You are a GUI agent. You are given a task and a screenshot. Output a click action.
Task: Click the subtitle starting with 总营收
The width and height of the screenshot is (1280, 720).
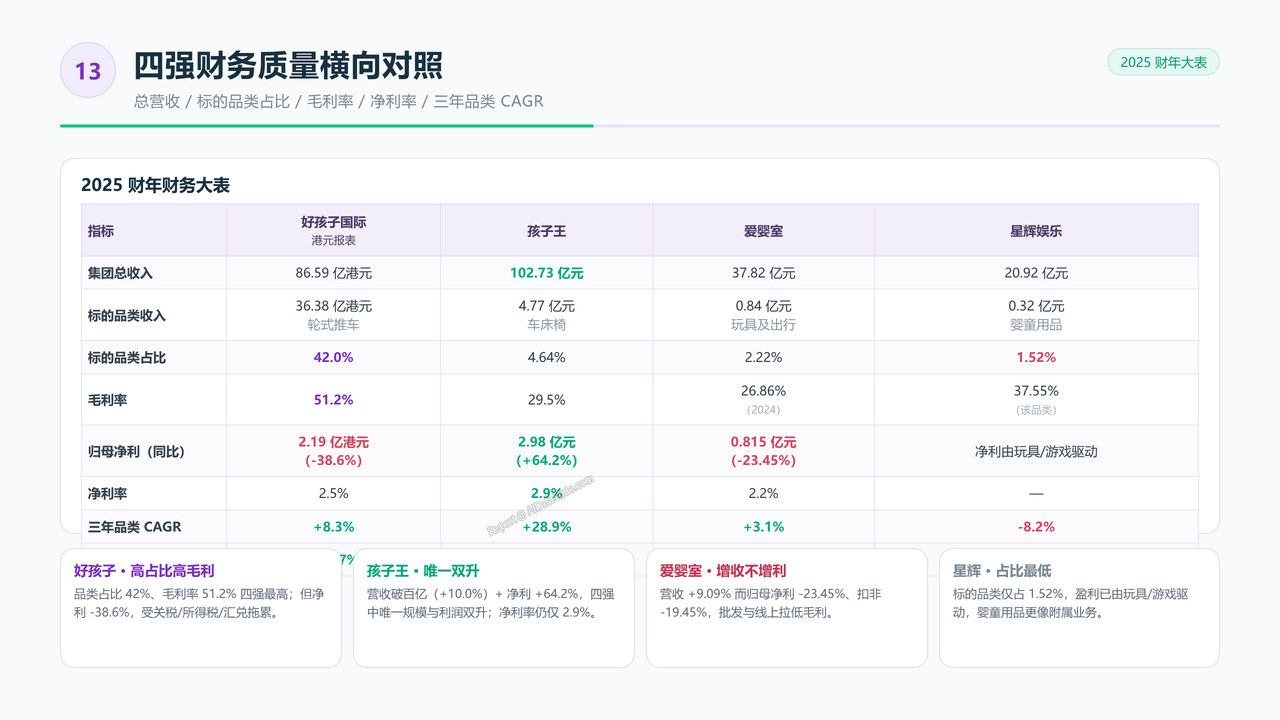tap(339, 101)
